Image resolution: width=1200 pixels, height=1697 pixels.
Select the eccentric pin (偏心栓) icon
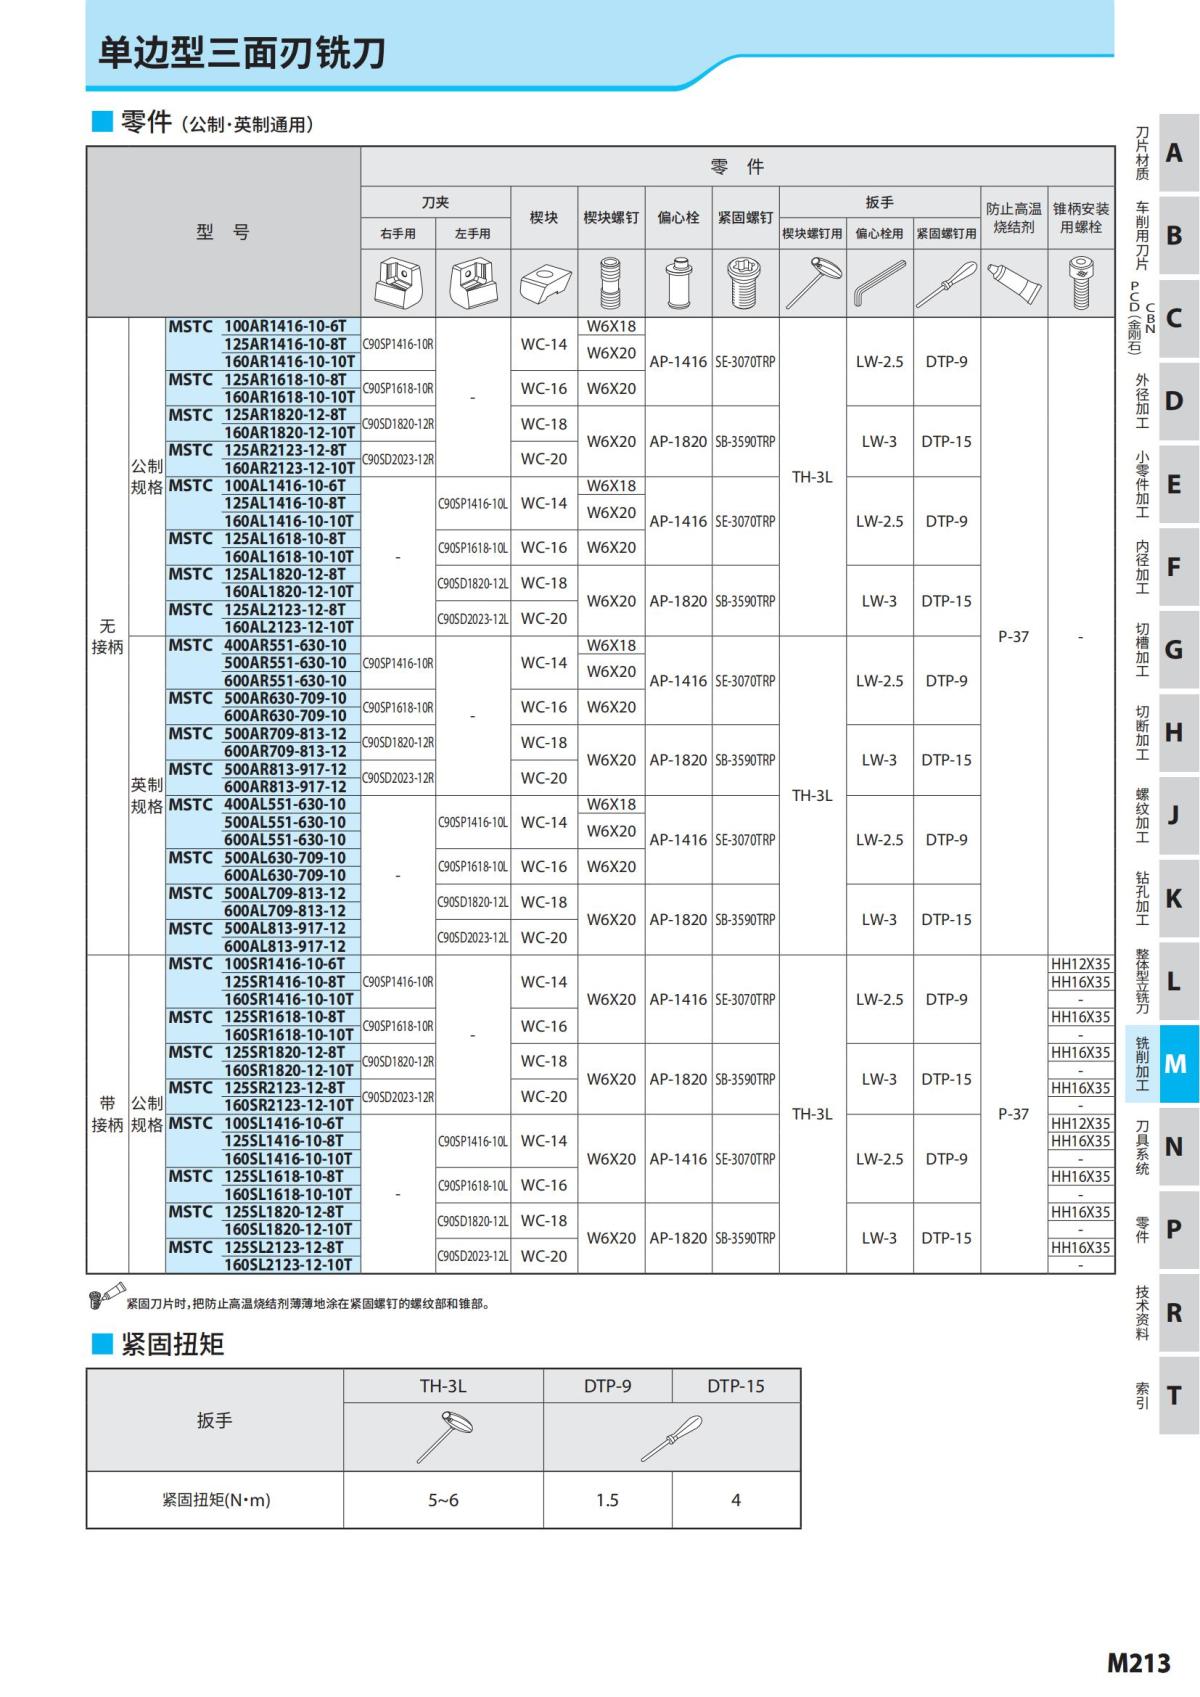coord(678,283)
